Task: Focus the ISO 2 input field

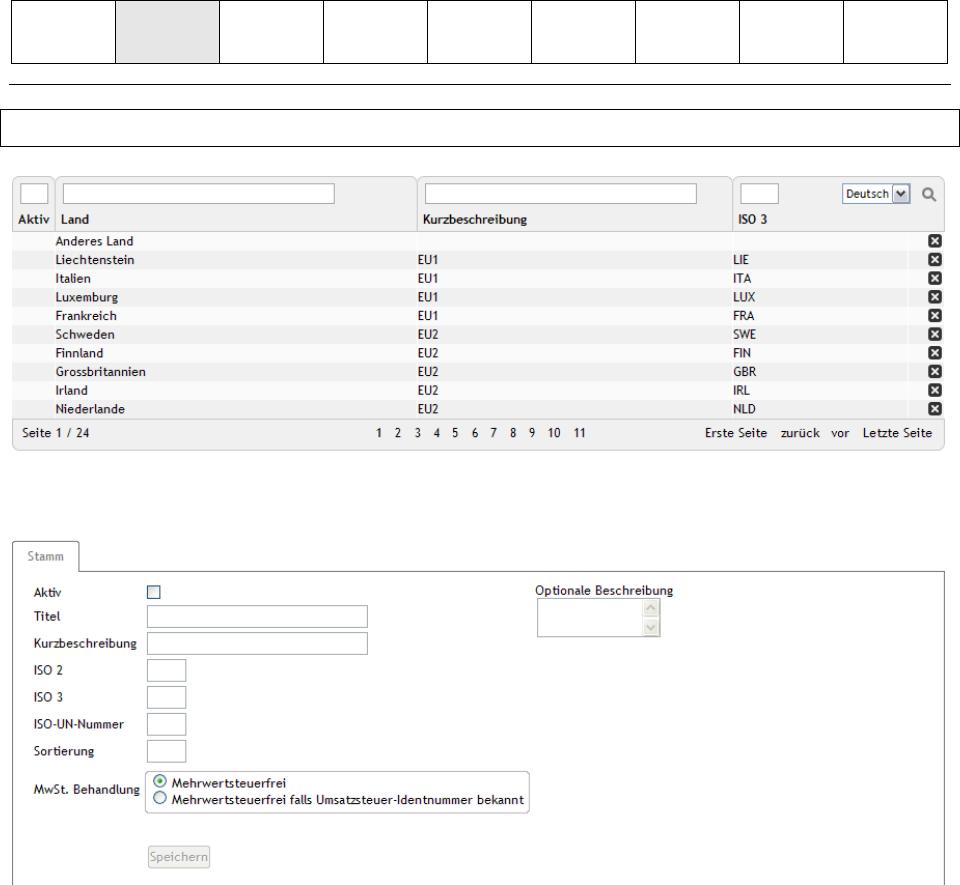Action: [x=167, y=670]
